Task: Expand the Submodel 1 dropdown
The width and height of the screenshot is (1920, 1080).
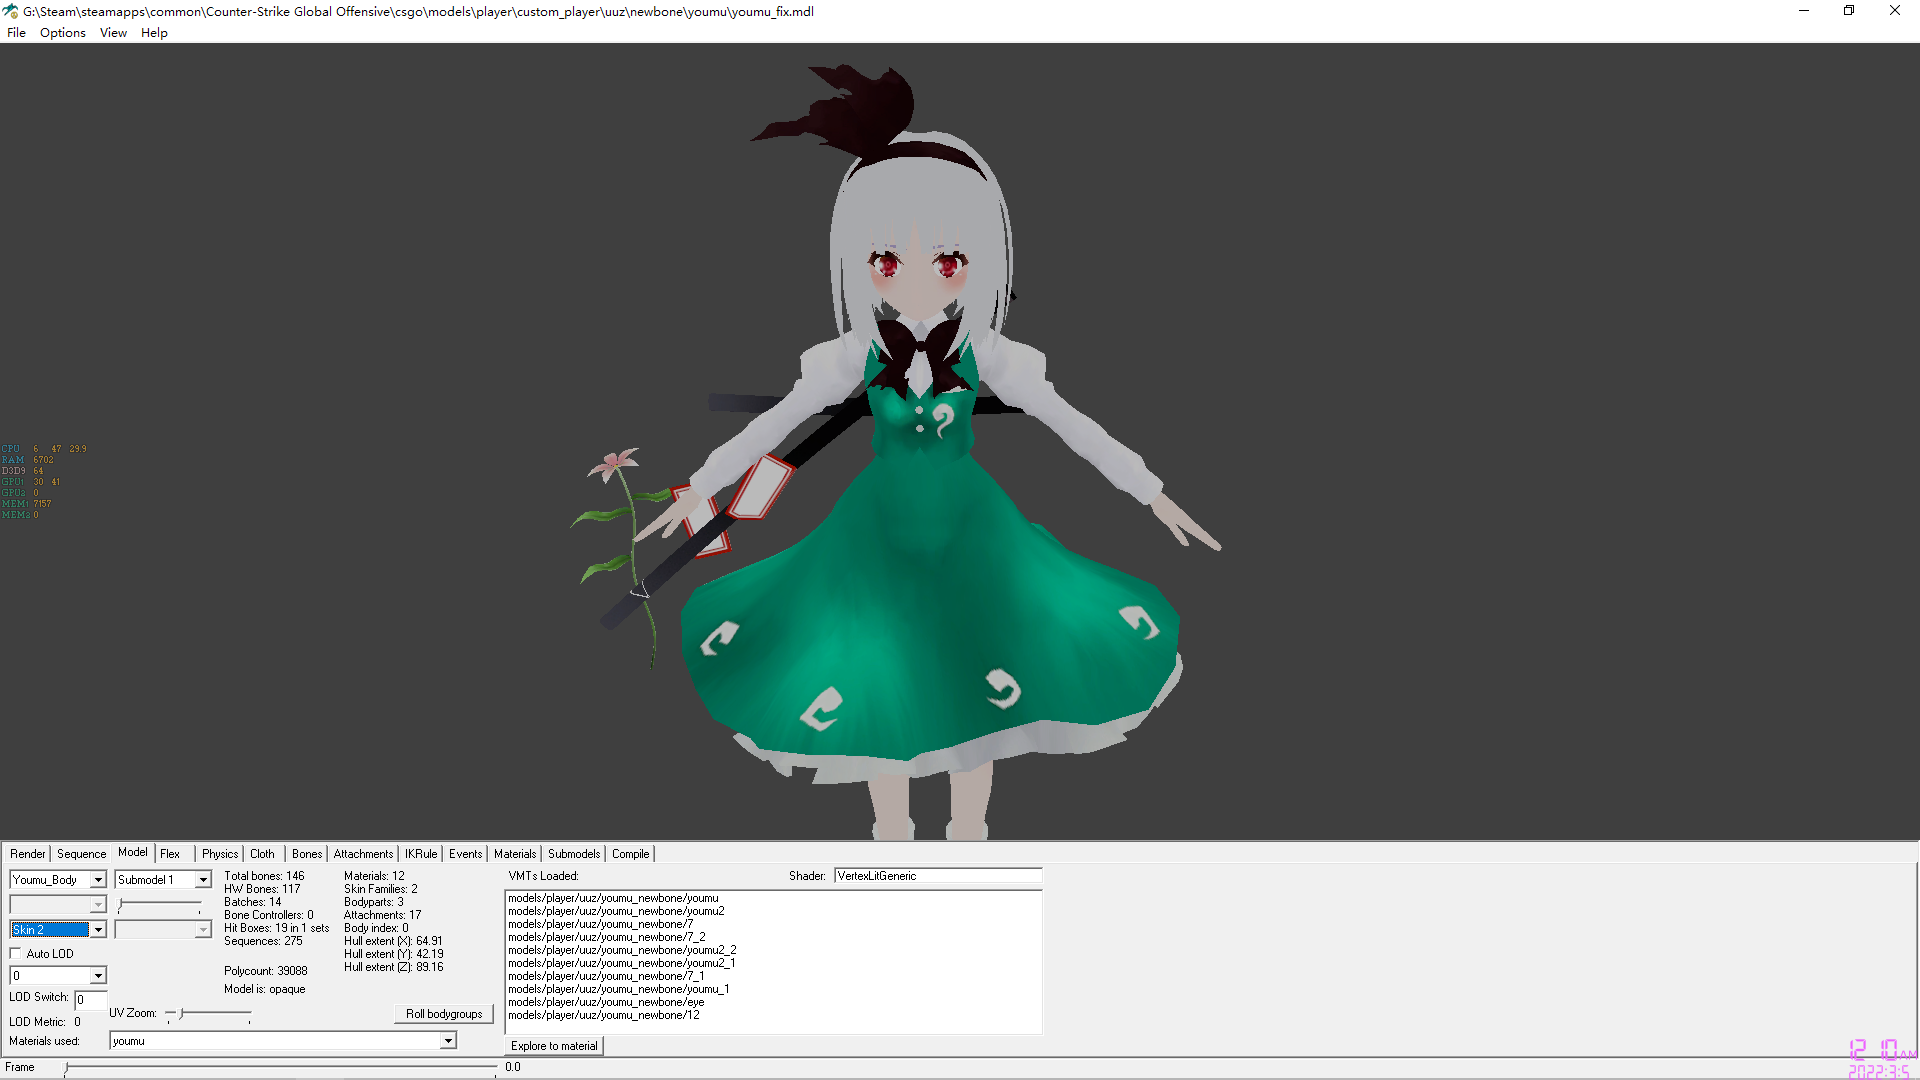Action: [203, 880]
